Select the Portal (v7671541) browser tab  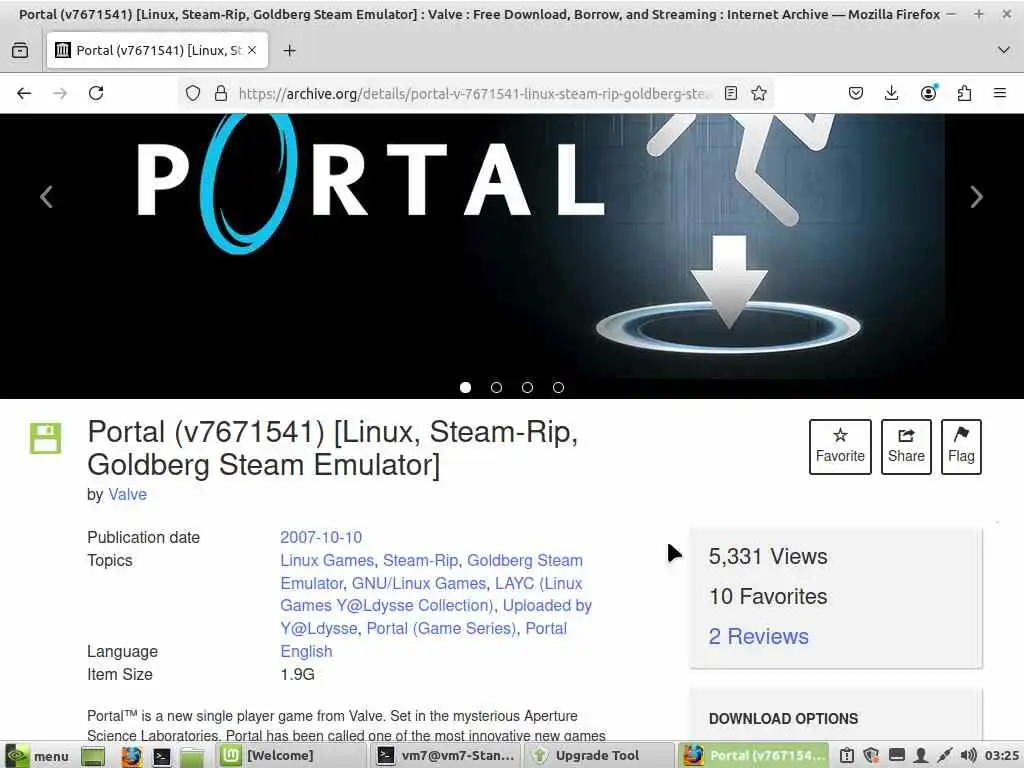(x=157, y=50)
